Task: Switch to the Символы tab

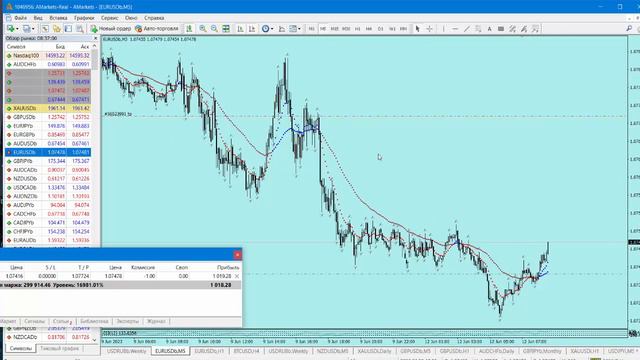Action: (20, 349)
